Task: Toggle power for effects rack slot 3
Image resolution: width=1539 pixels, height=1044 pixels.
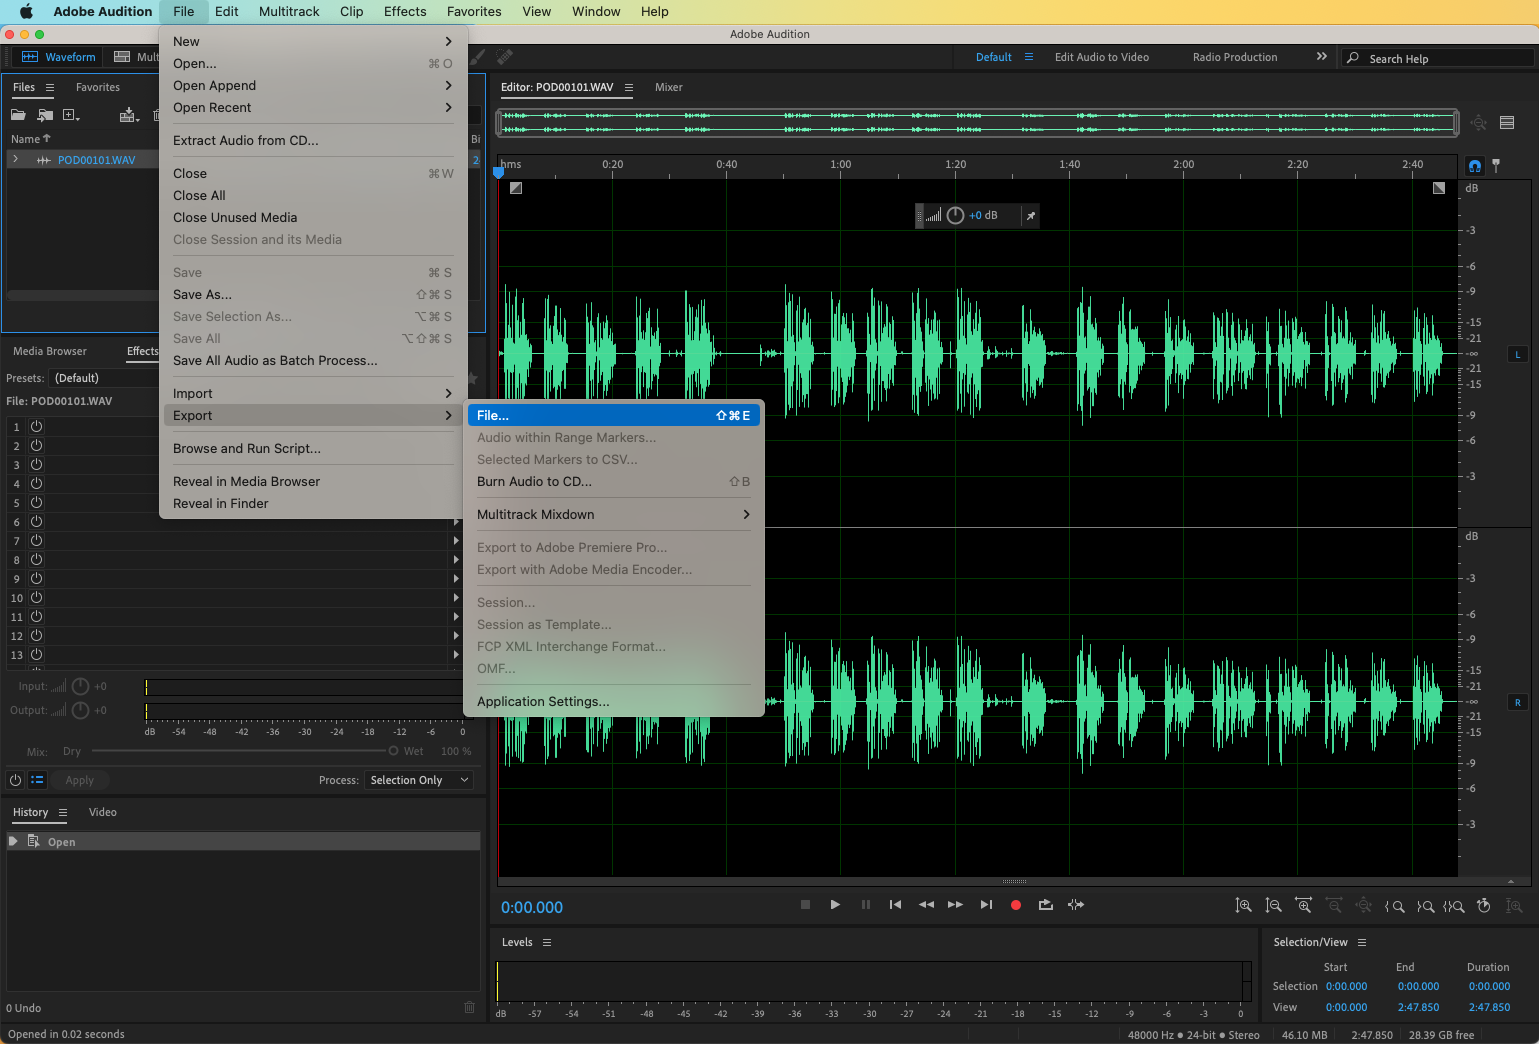Action: (36, 464)
